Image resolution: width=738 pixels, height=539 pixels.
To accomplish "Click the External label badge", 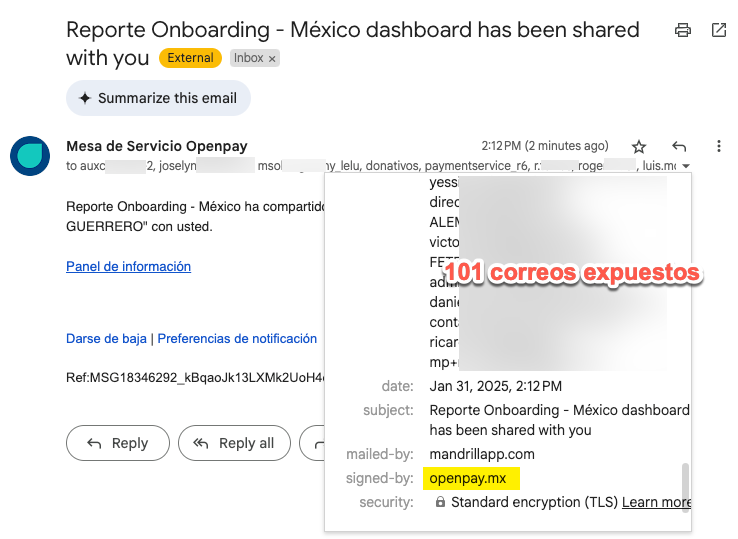I will (190, 58).
